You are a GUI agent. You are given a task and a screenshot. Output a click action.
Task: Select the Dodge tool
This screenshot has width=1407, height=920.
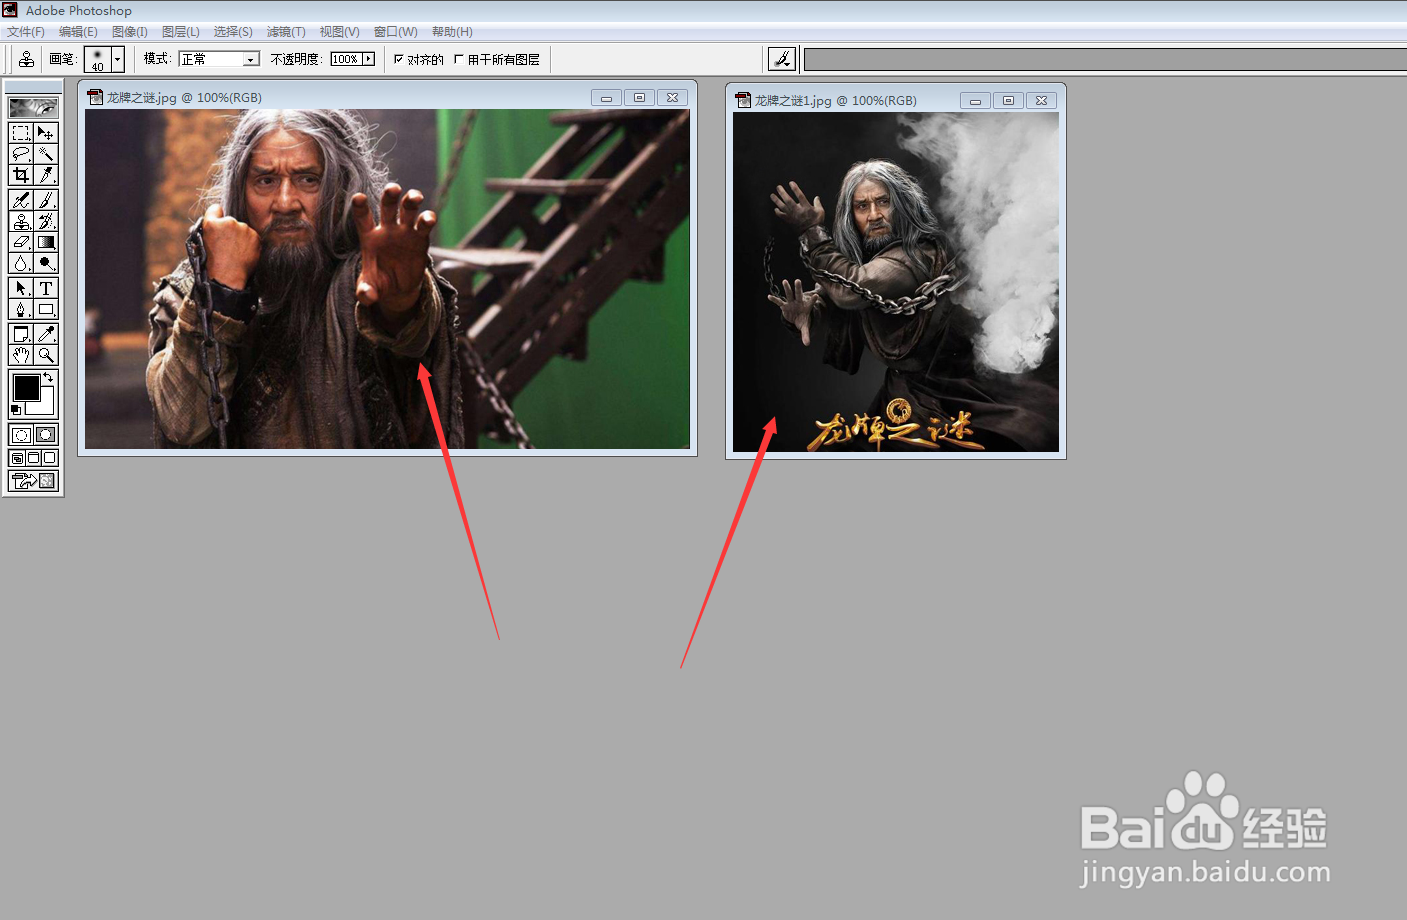(x=46, y=263)
